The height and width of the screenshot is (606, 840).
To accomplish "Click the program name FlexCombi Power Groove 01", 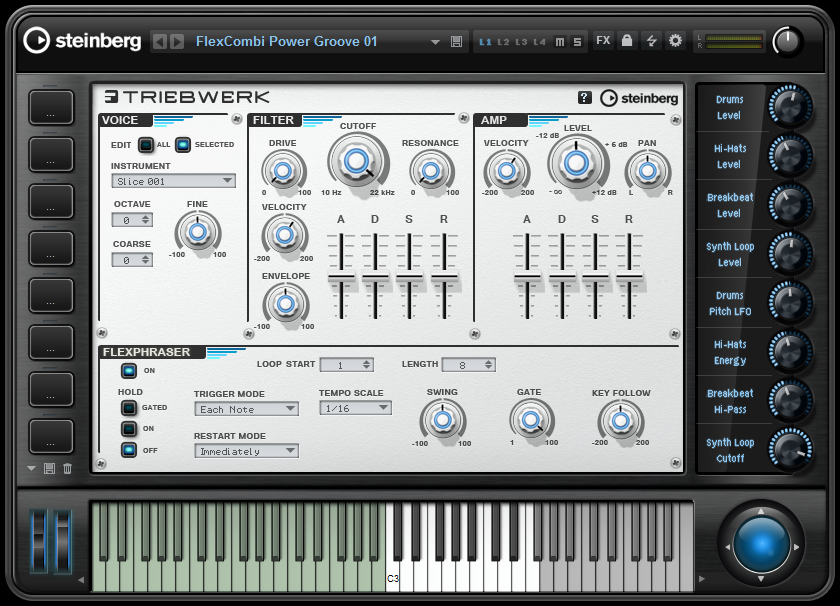I will [287, 41].
